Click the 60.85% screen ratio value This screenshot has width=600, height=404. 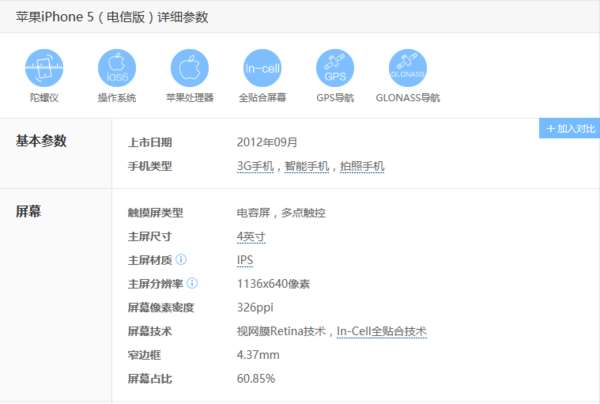click(x=256, y=379)
